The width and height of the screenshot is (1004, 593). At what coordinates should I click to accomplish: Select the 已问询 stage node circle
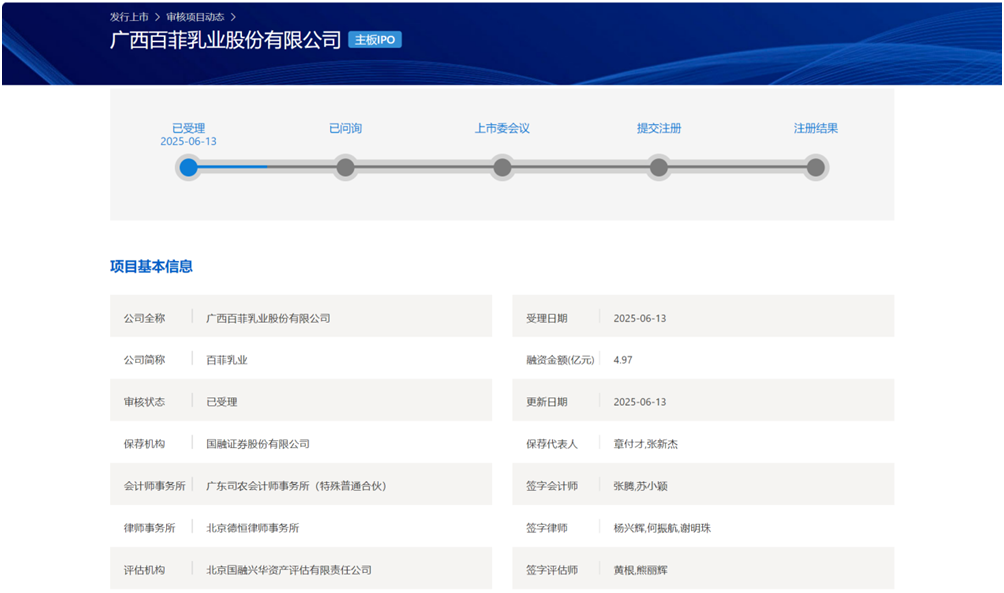point(345,167)
